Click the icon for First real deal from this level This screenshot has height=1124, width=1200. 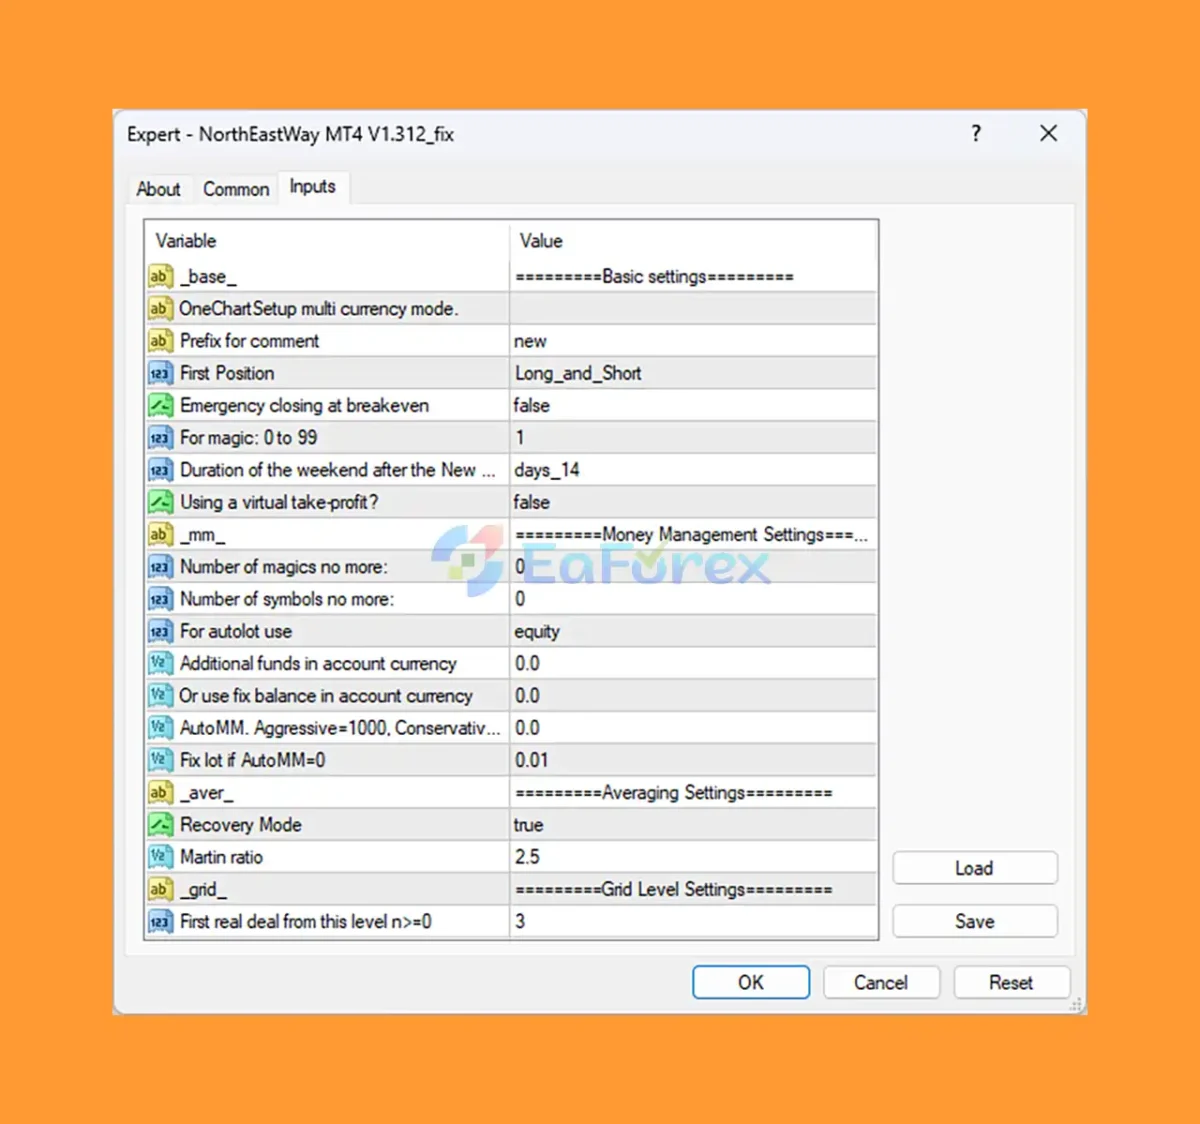(160, 921)
